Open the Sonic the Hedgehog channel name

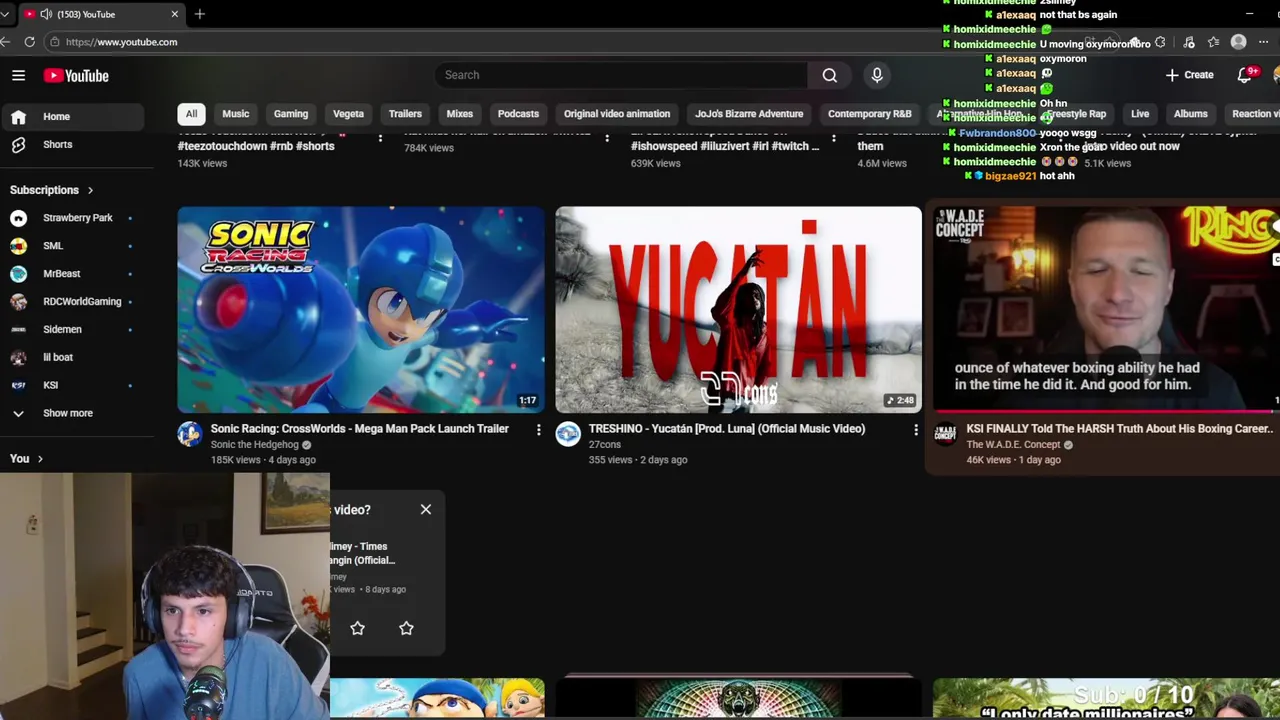coord(255,445)
